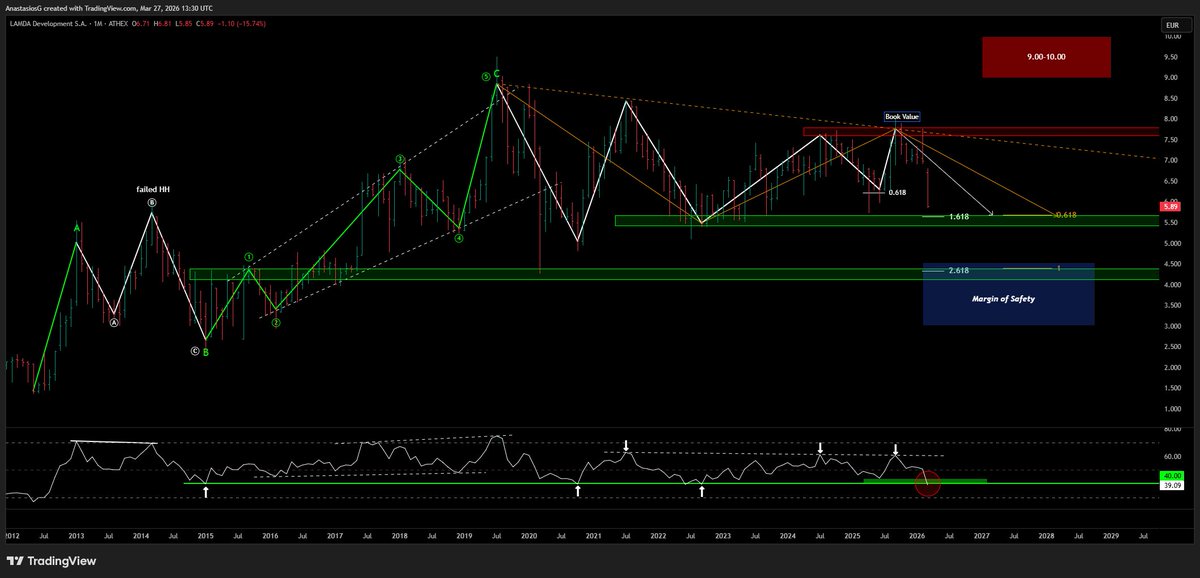Click the 2.618 Fibonacci label
Screen dimensions: 1200x578
click(x=958, y=270)
